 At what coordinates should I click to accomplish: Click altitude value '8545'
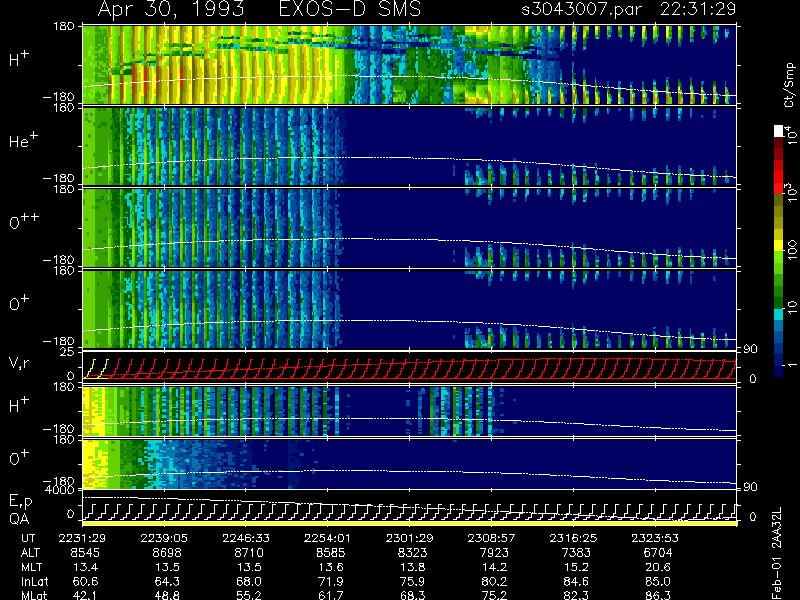(85, 553)
